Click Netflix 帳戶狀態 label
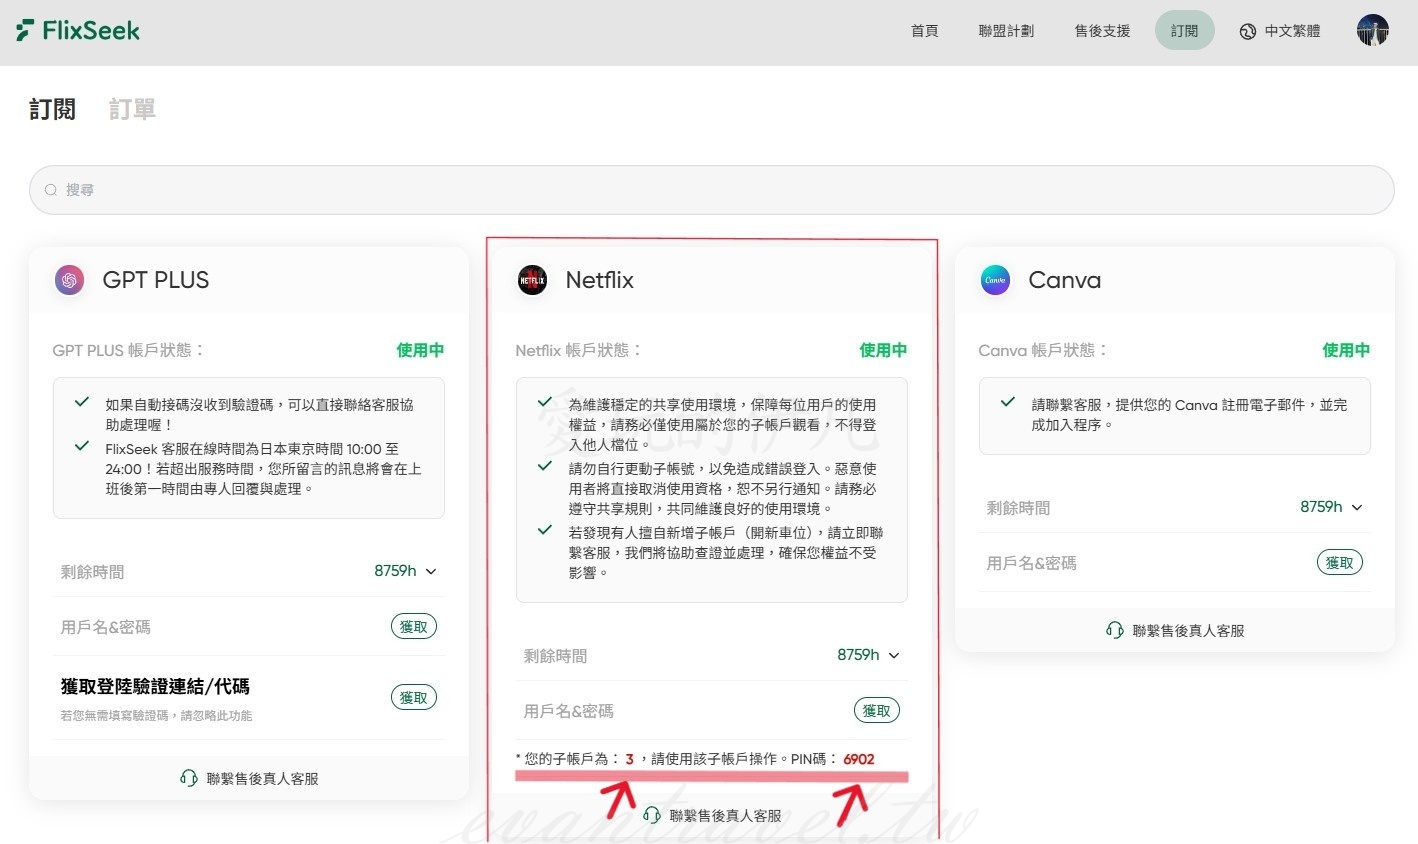1418x844 pixels. coord(578,350)
